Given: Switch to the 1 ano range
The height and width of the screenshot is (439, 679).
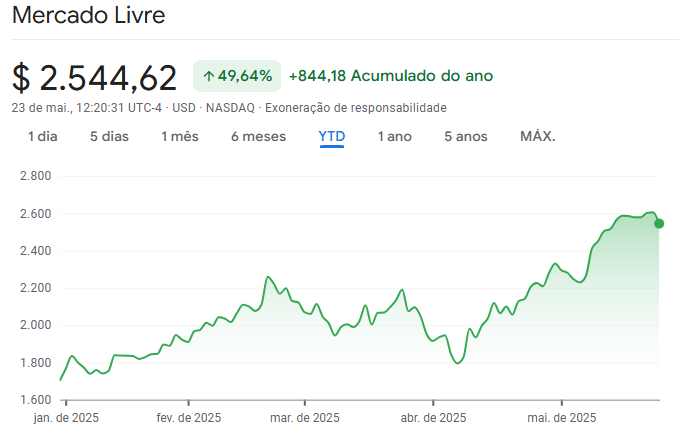Looking at the screenshot, I should [394, 136].
